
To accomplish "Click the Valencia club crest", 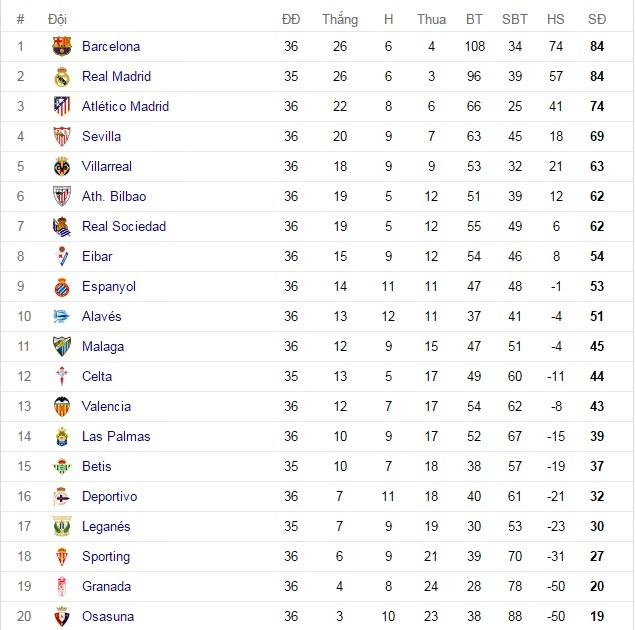I will (62, 406).
